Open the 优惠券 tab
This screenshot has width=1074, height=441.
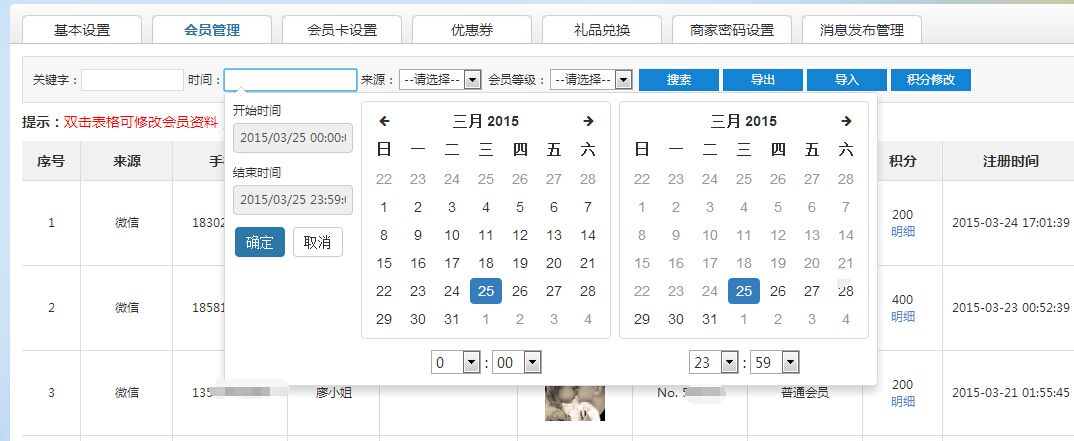coord(472,30)
